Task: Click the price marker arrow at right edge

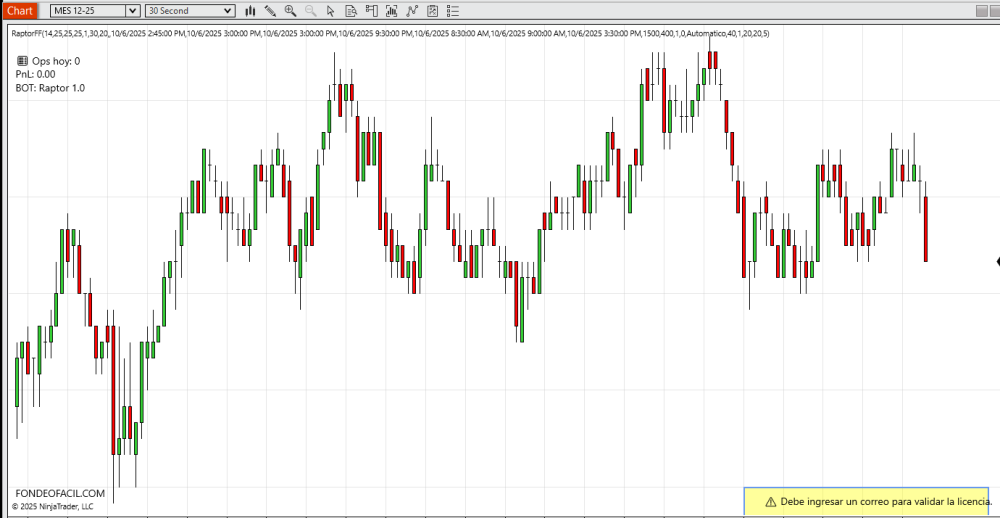Action: (997, 262)
